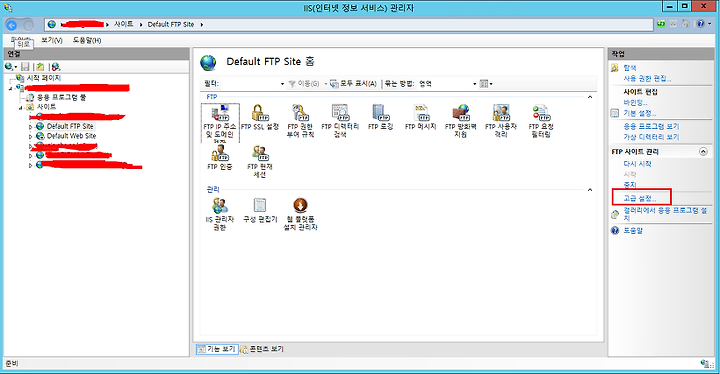
Task: Click 고급 설정... link
Action: (x=640, y=198)
